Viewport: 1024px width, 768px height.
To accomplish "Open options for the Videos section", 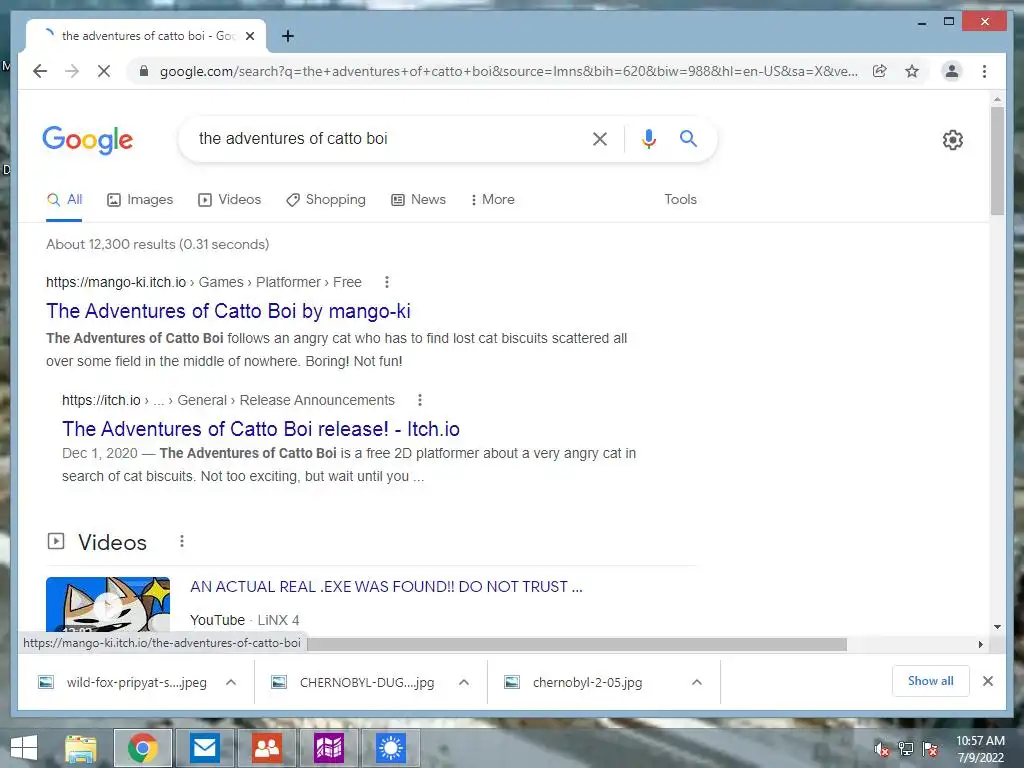I will click(182, 541).
